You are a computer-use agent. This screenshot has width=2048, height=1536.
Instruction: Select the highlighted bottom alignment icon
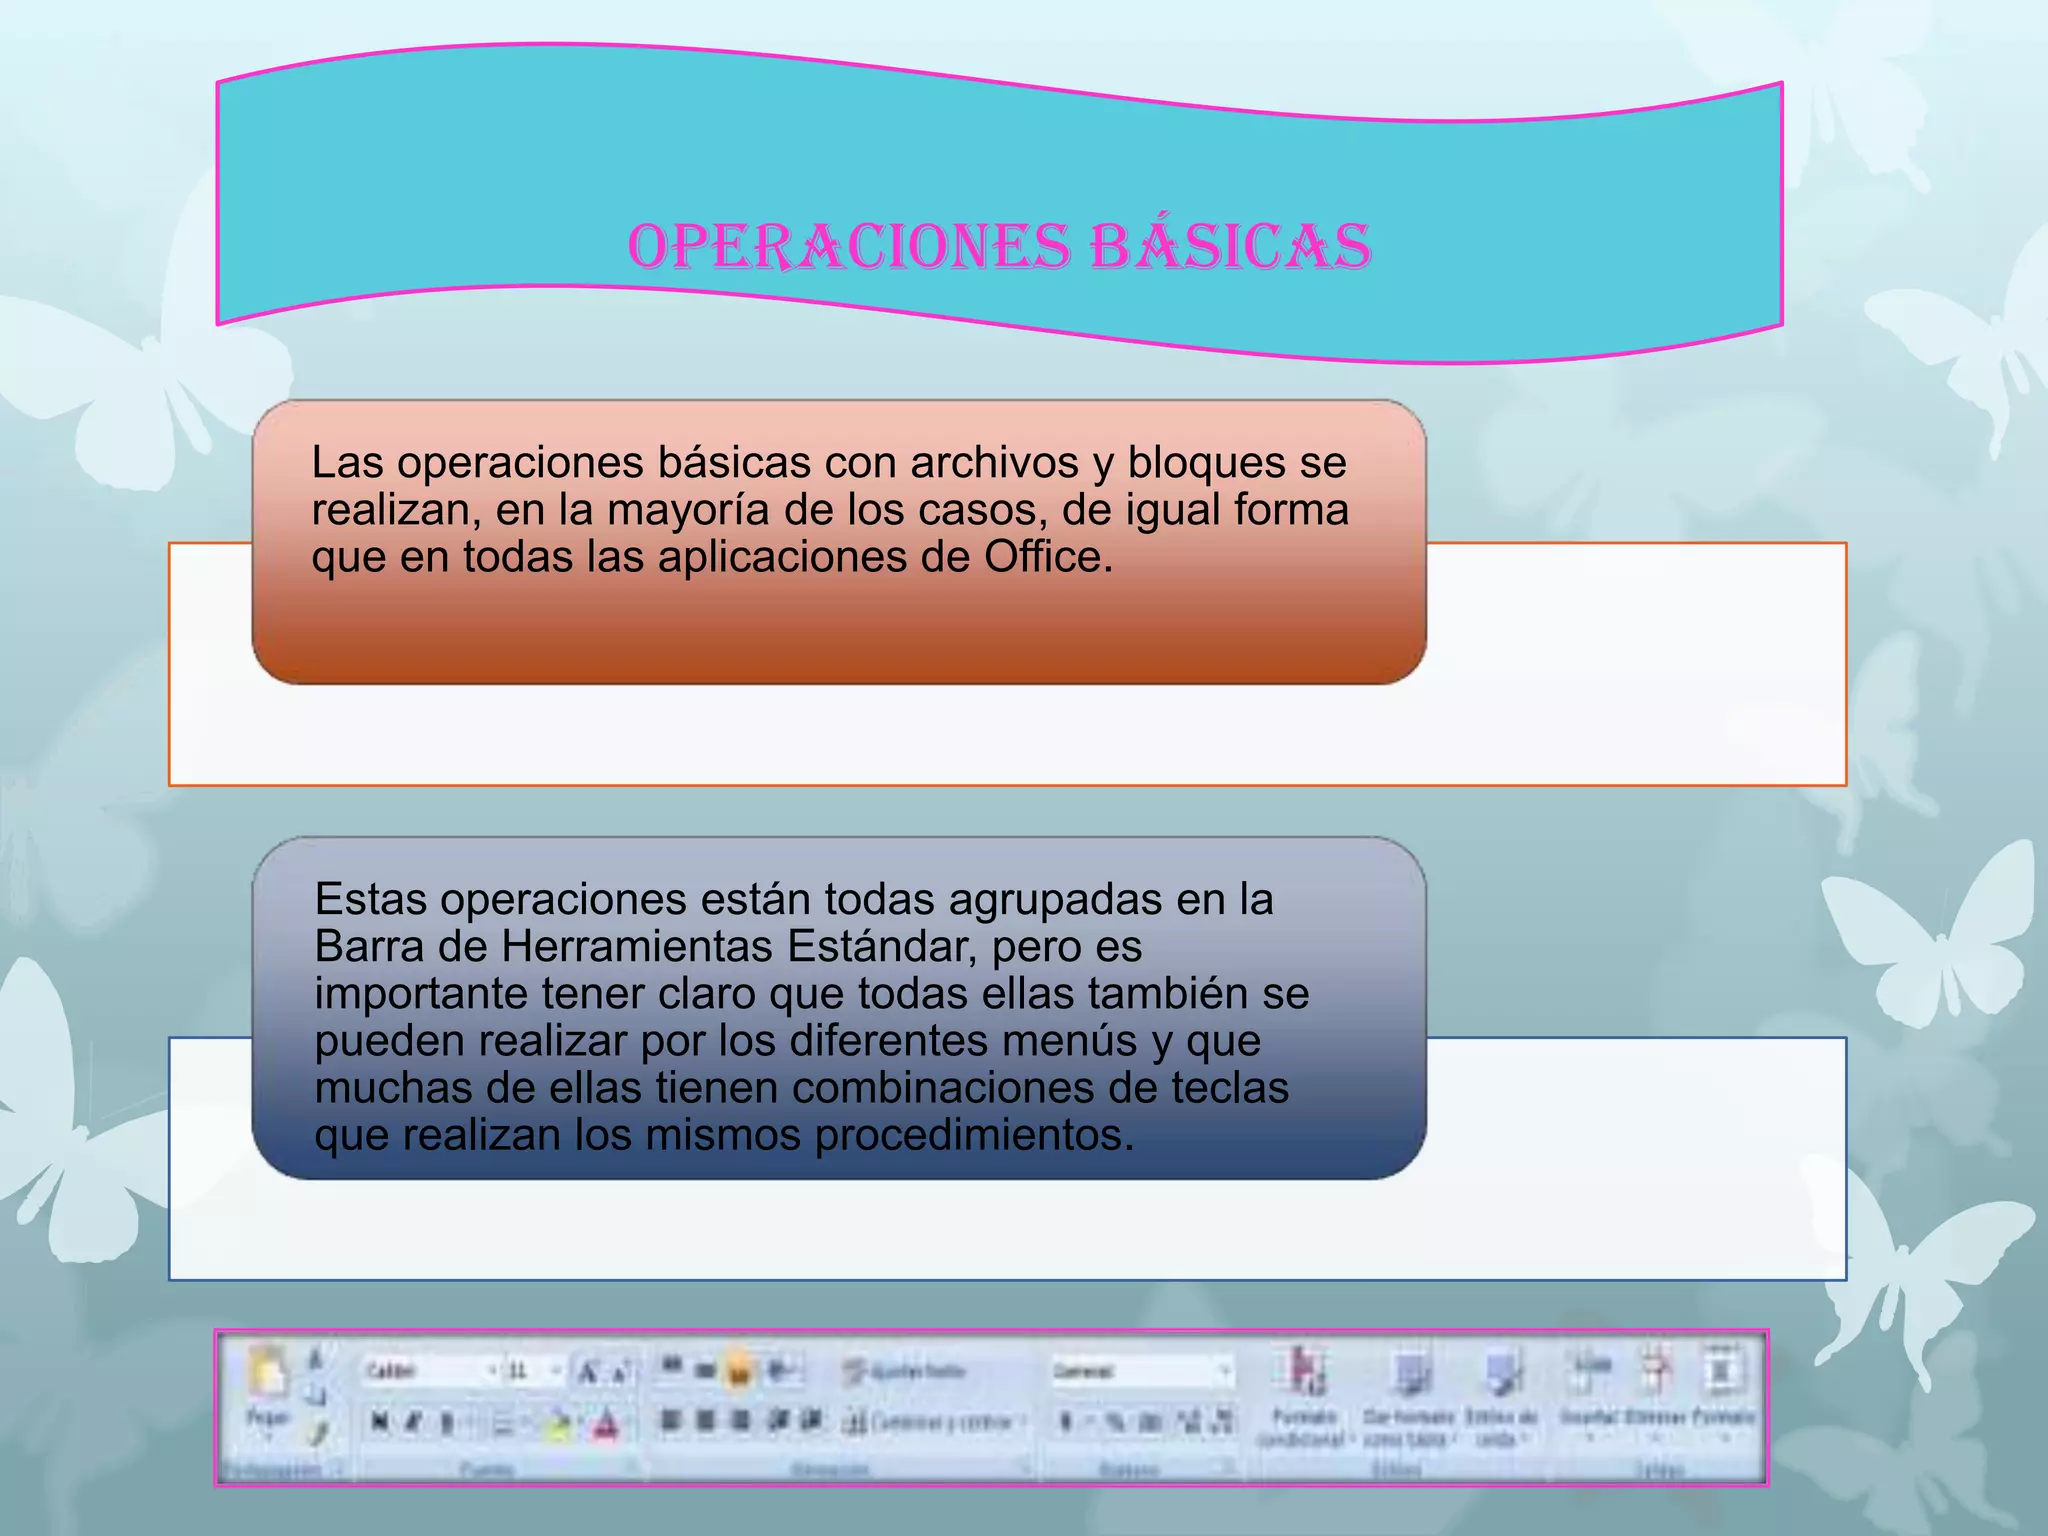click(739, 1370)
